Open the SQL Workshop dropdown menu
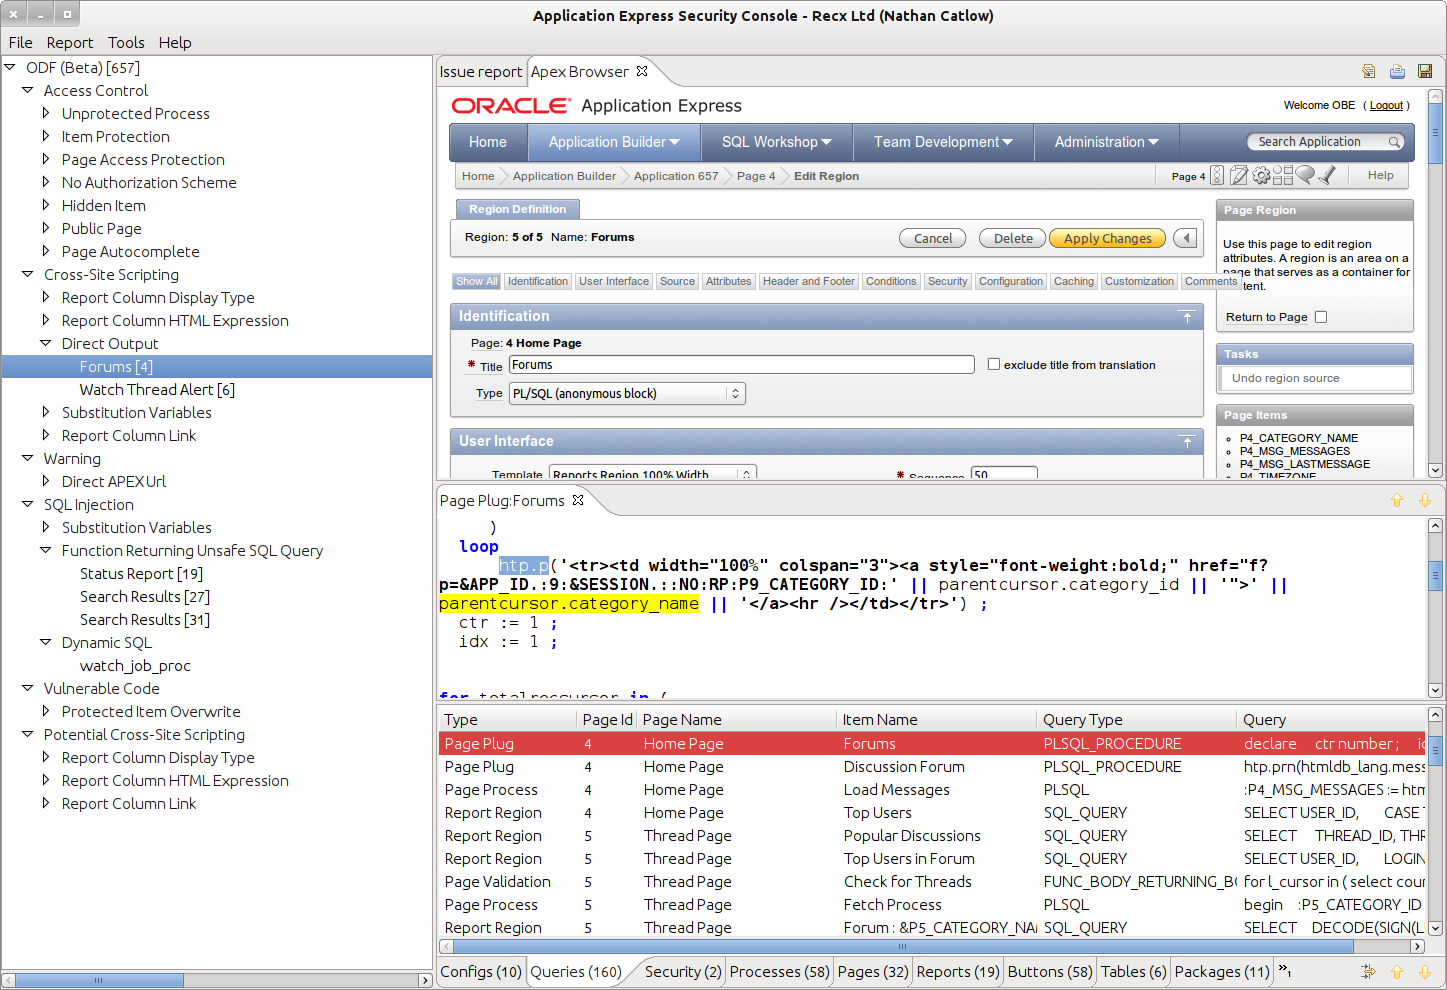The image size is (1447, 990). click(x=777, y=142)
